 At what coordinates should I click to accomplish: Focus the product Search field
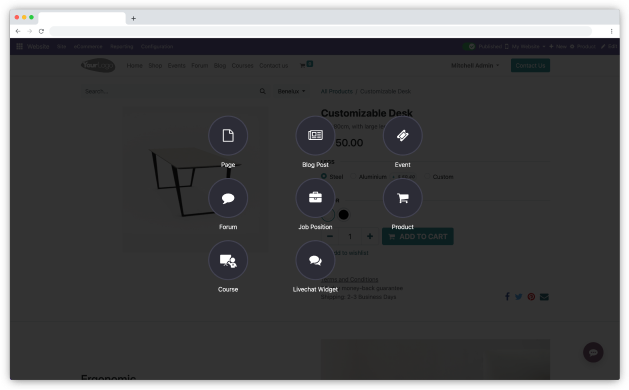click(x=170, y=91)
